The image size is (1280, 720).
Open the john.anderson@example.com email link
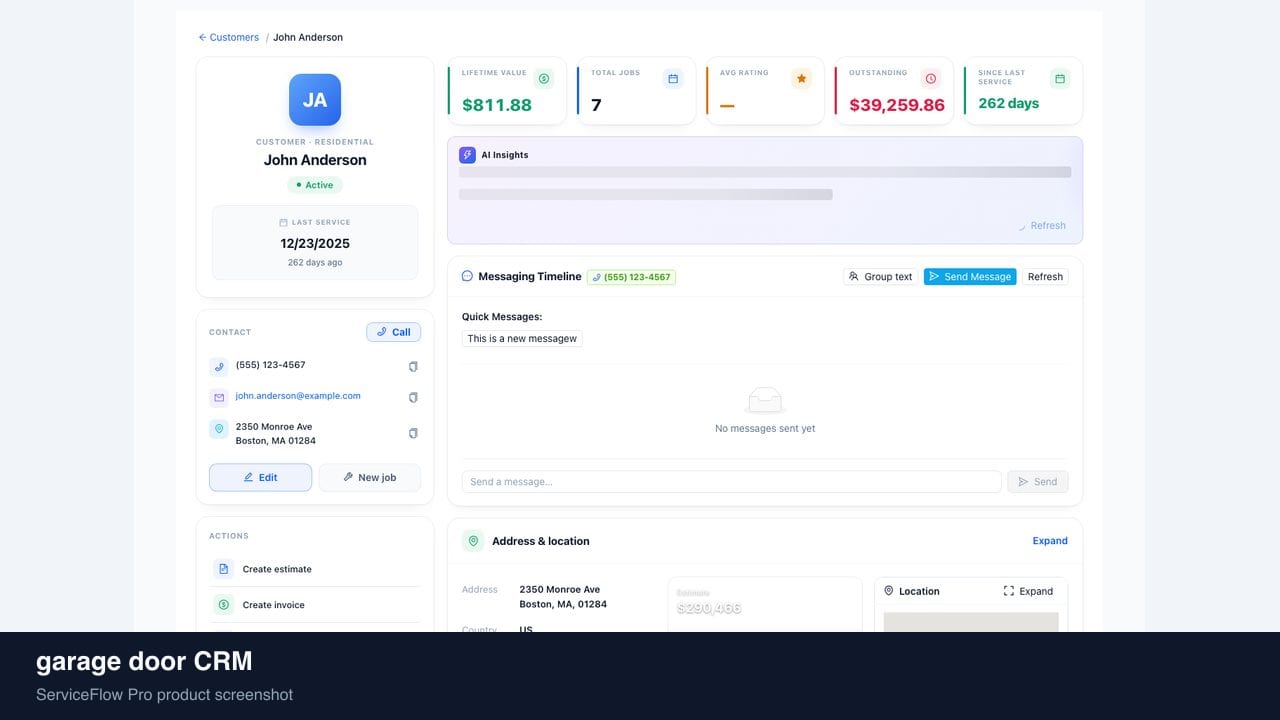pos(298,396)
